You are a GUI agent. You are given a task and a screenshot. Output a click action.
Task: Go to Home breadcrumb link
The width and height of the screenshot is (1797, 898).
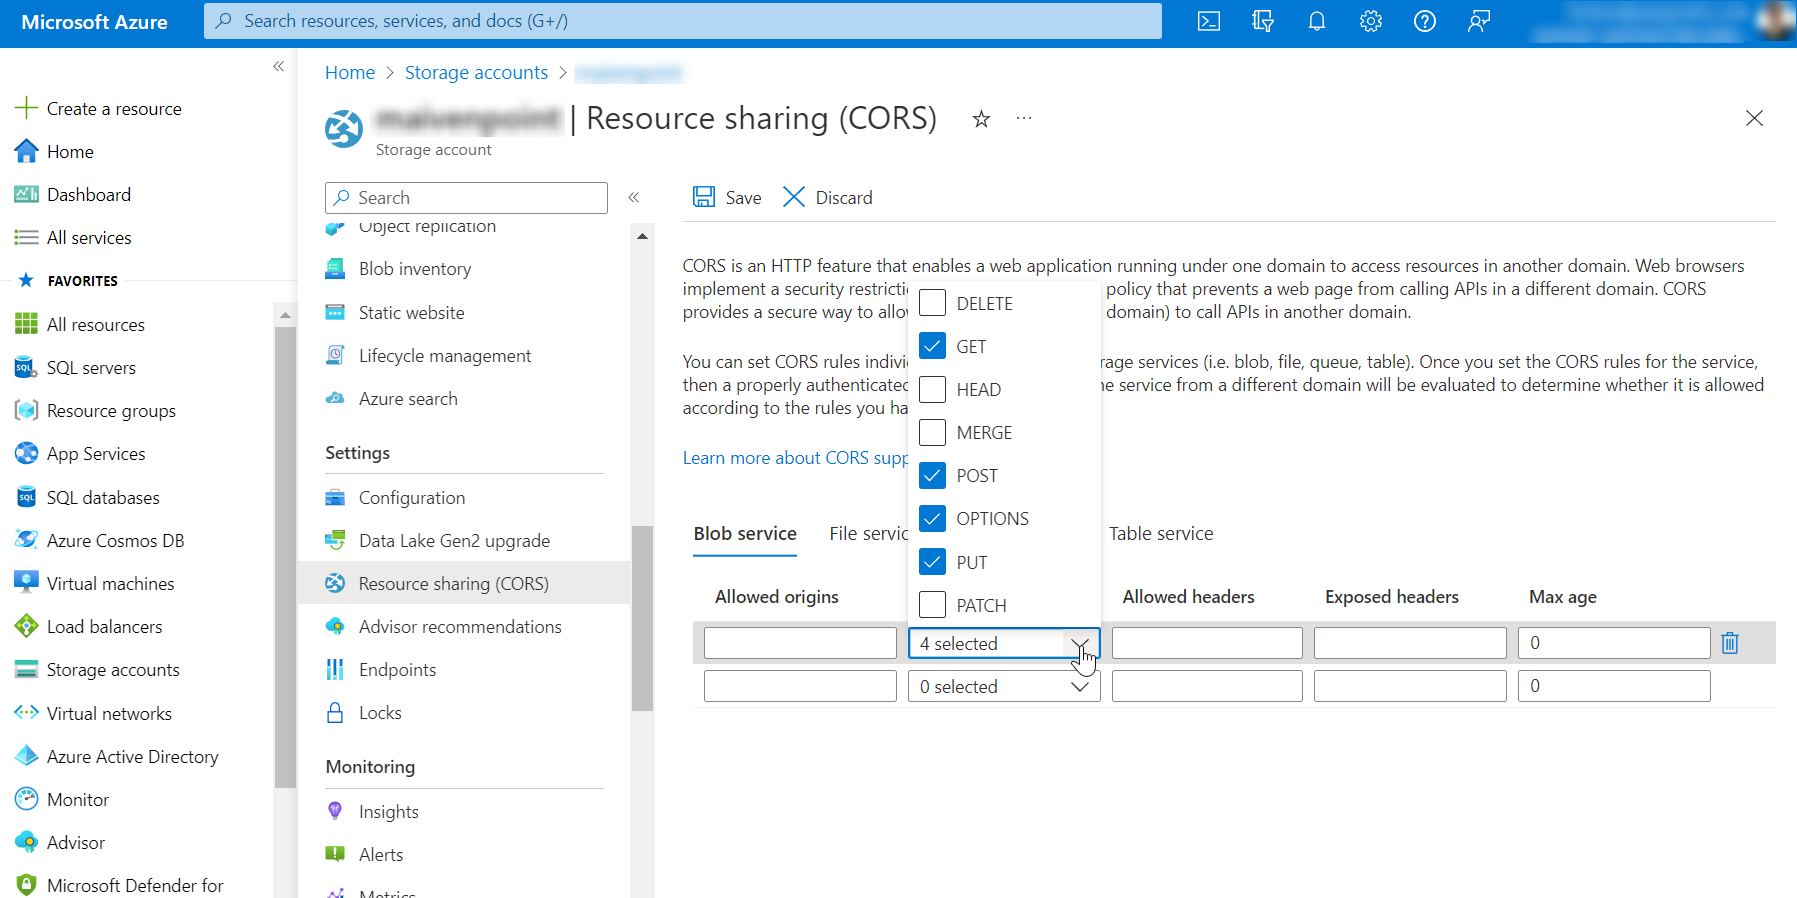(x=350, y=72)
